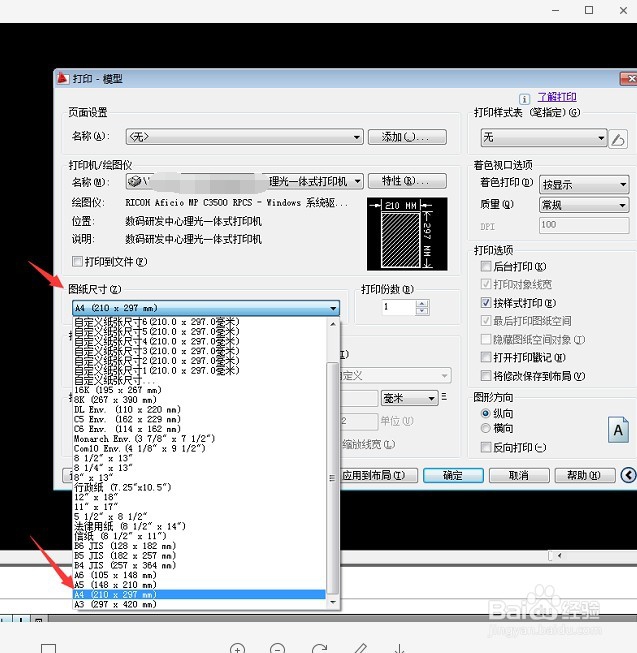Click the paper size list scrollbar thumb
This screenshot has height=653, width=637.
click(x=333, y=477)
